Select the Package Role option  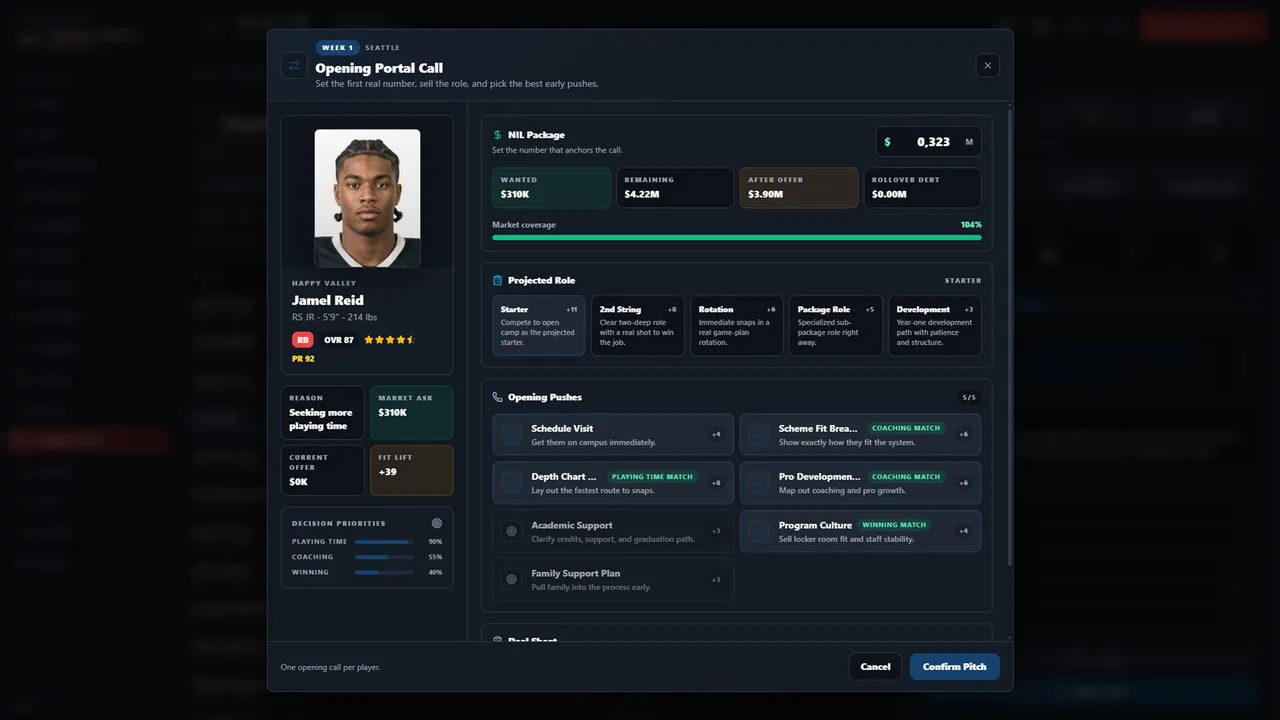[836, 326]
